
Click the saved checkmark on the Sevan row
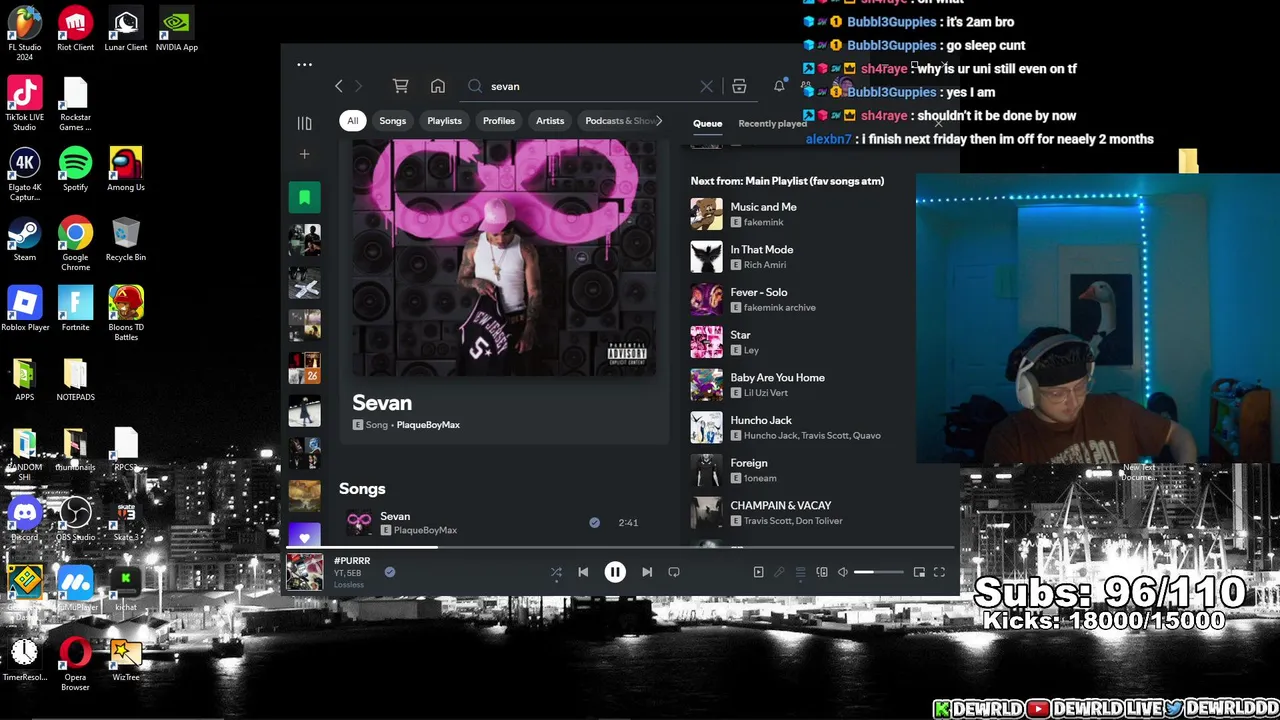click(x=594, y=522)
